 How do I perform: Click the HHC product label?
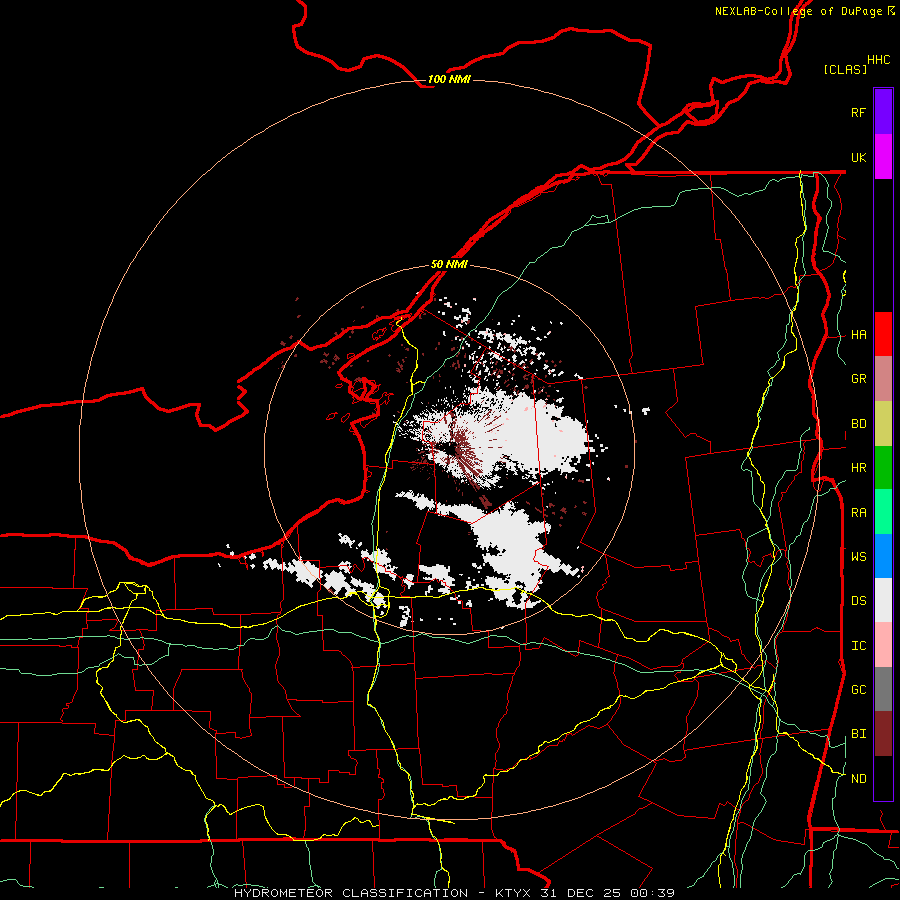click(878, 60)
